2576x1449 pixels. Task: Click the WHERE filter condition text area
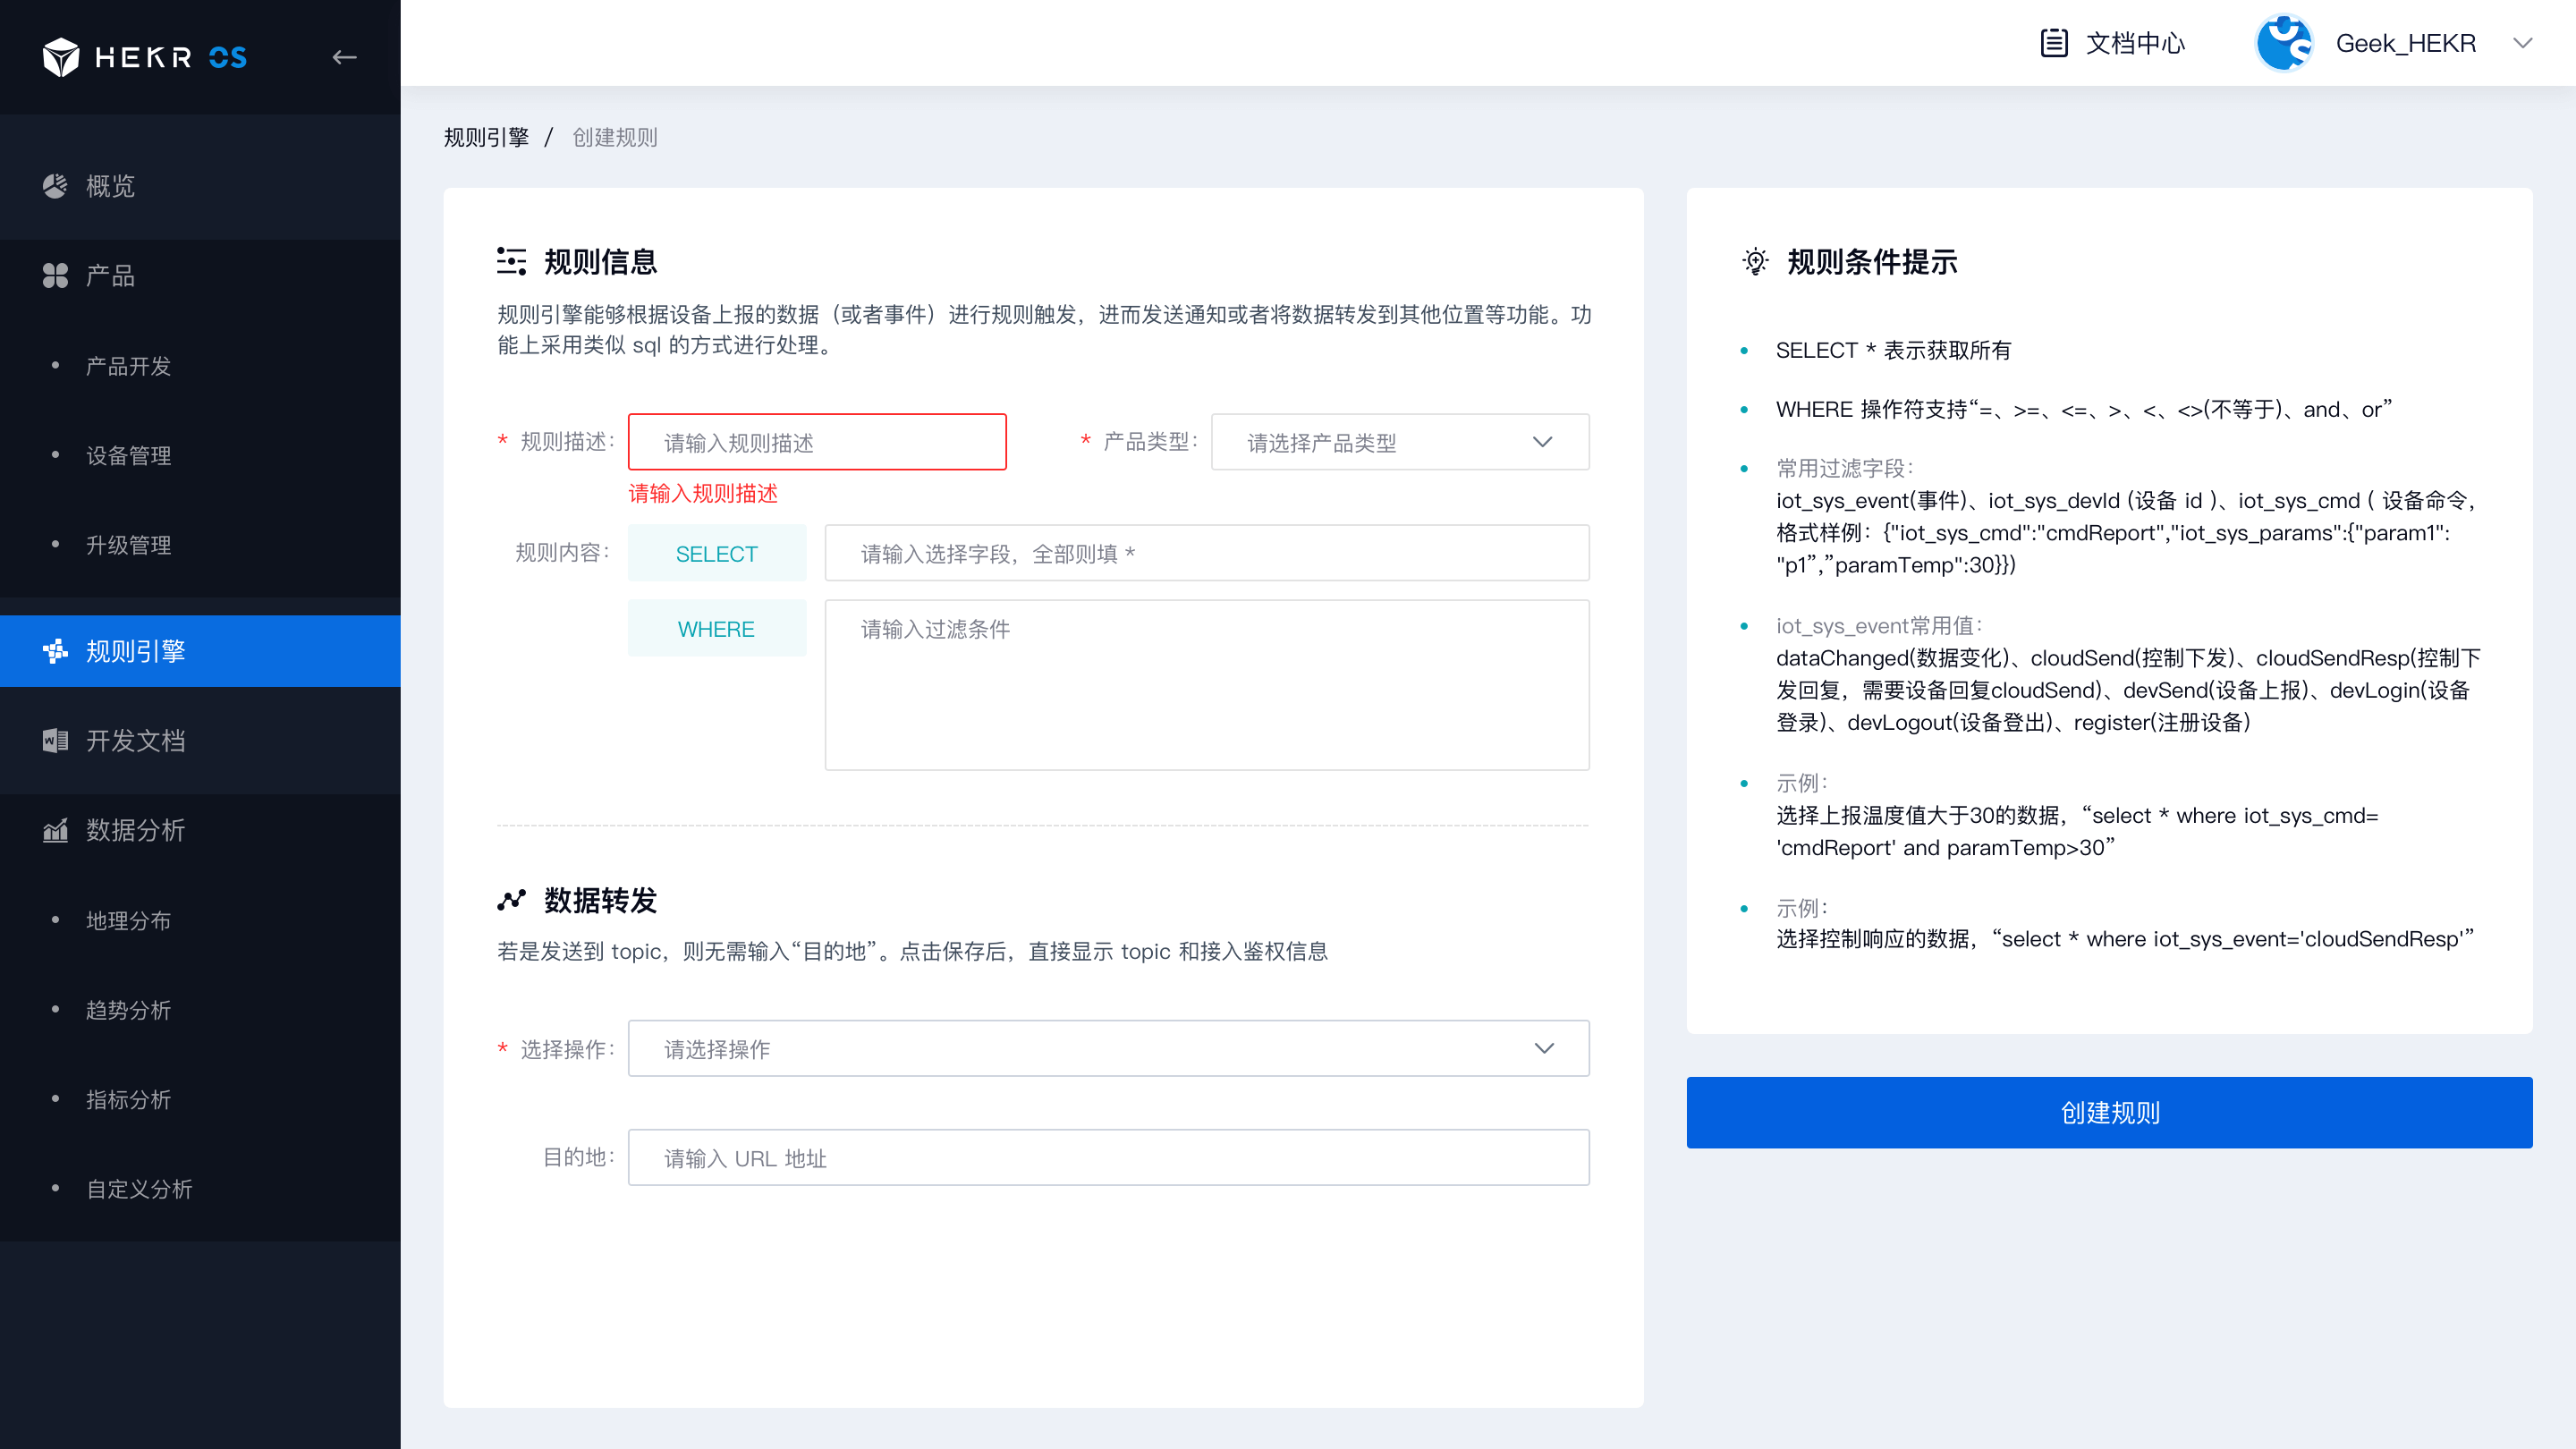pyautogui.click(x=1206, y=684)
